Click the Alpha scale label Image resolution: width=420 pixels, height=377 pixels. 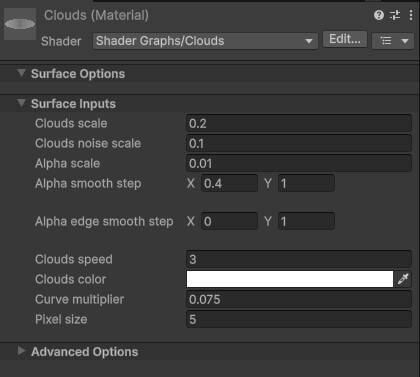[x=67, y=163]
